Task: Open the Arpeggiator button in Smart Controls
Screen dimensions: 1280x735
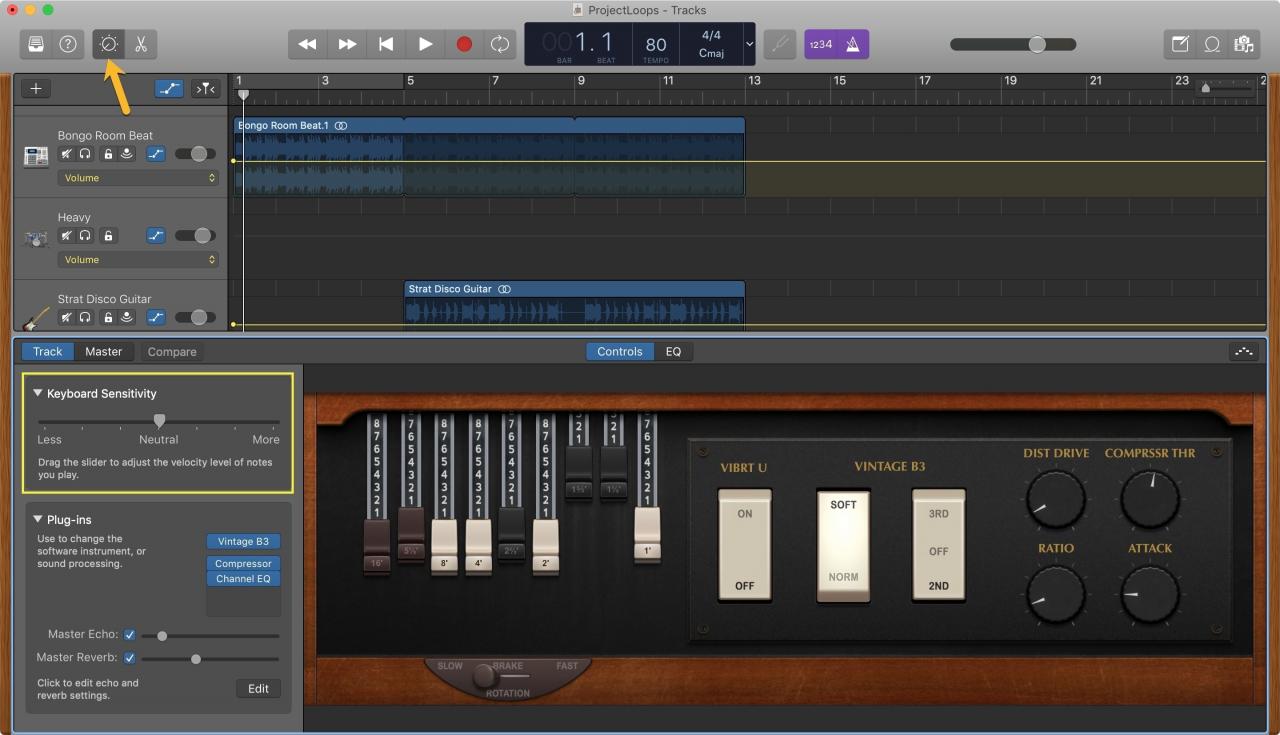Action: coord(1244,352)
